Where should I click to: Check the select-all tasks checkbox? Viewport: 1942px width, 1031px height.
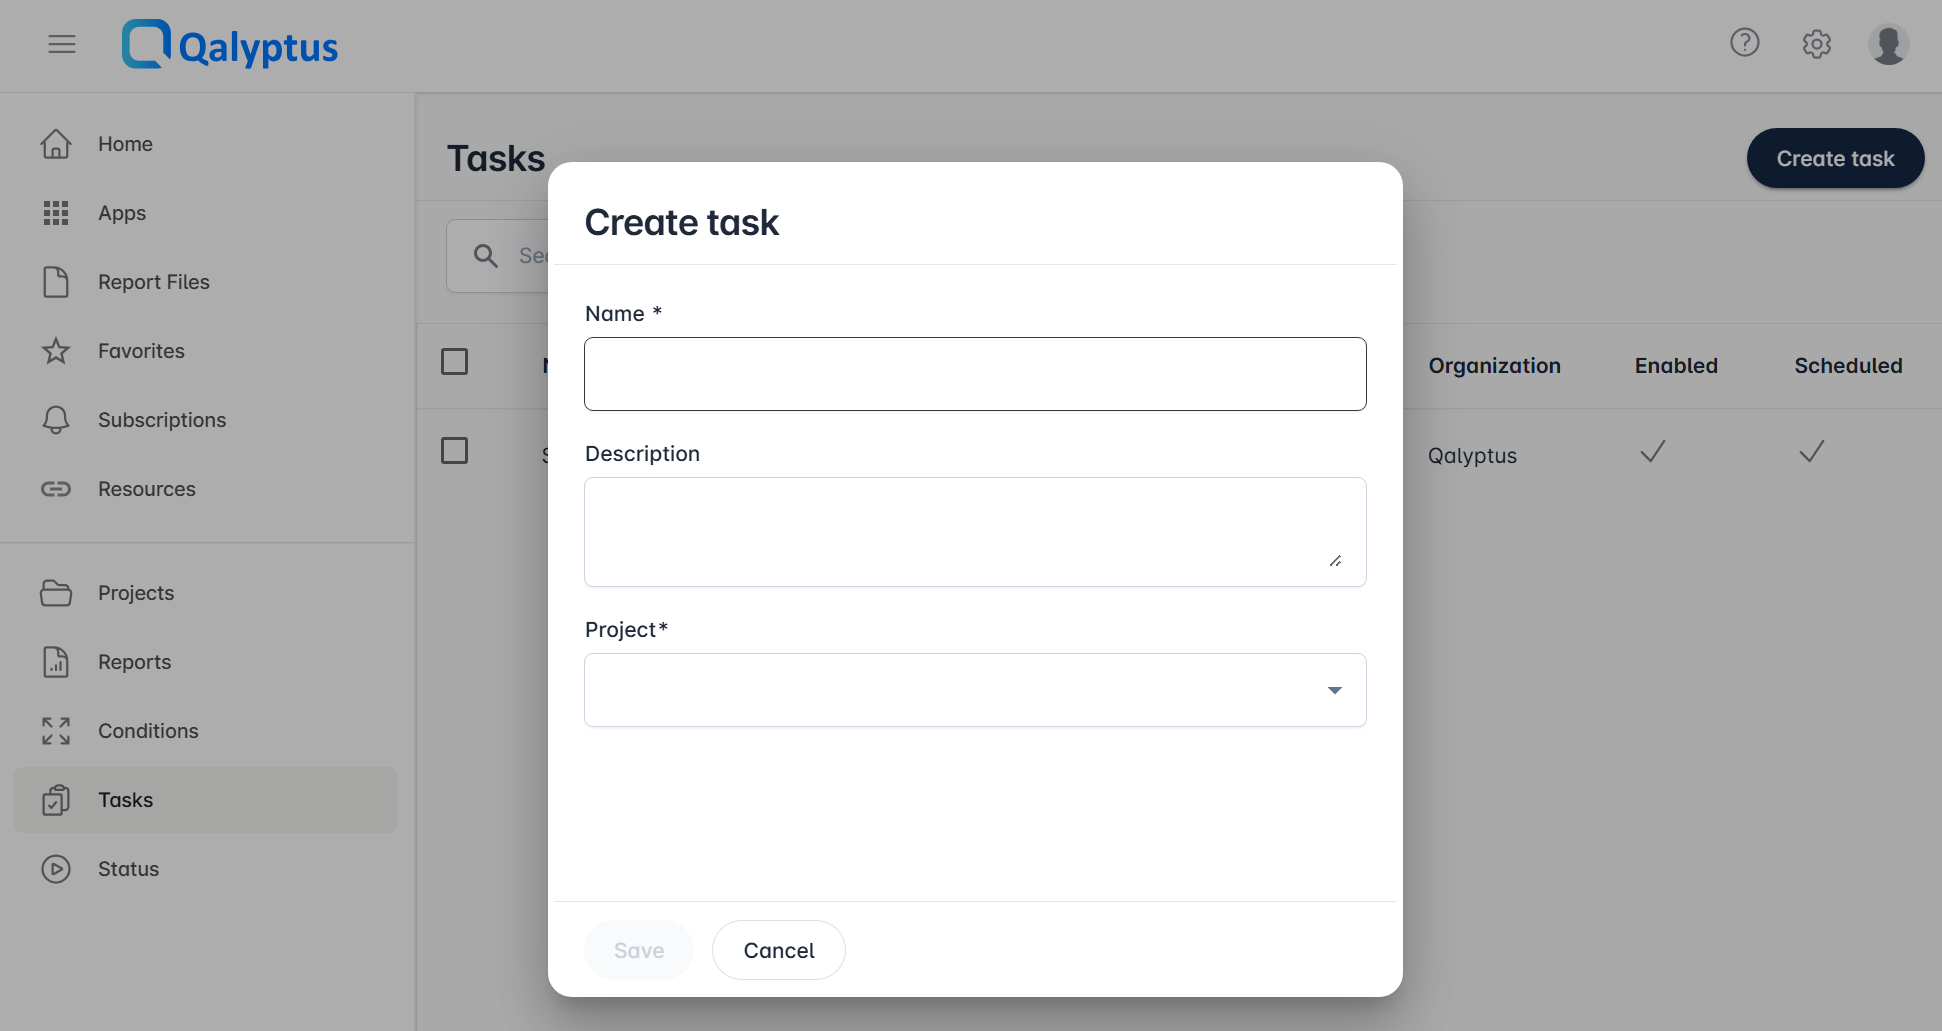coord(454,361)
